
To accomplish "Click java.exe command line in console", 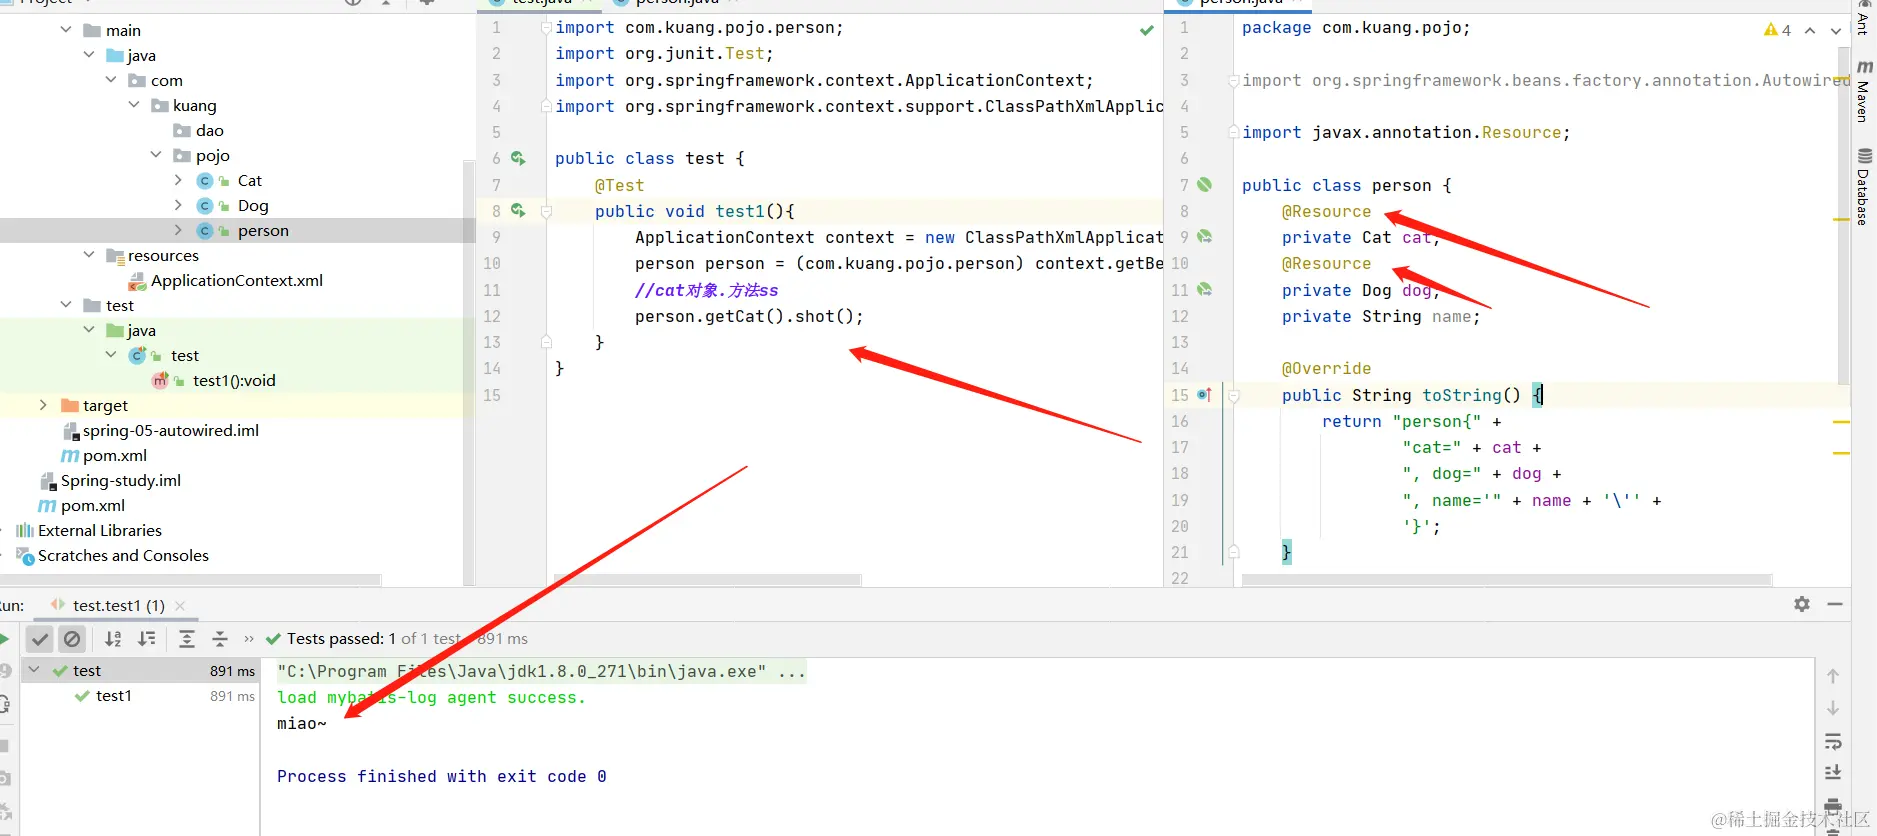I will pos(541,672).
